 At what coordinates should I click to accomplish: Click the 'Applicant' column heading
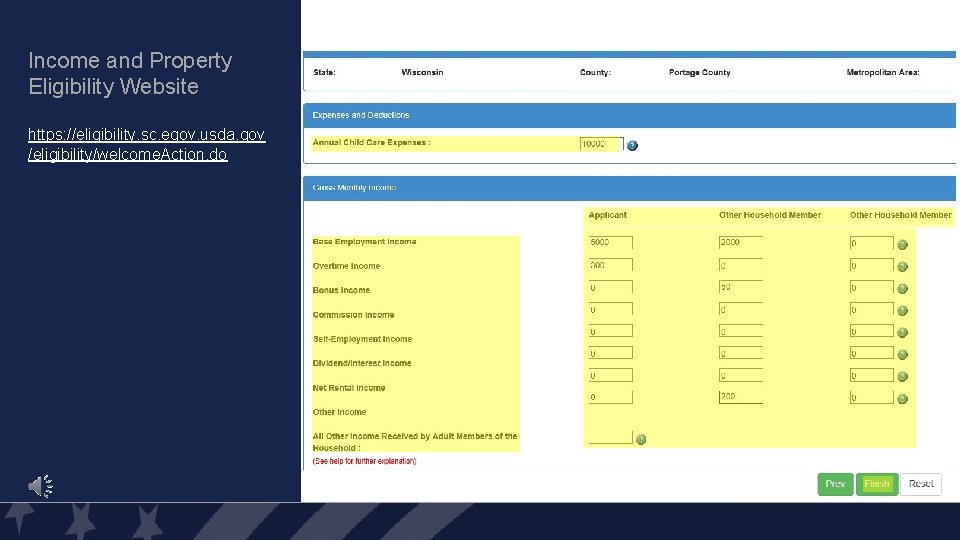coord(607,215)
